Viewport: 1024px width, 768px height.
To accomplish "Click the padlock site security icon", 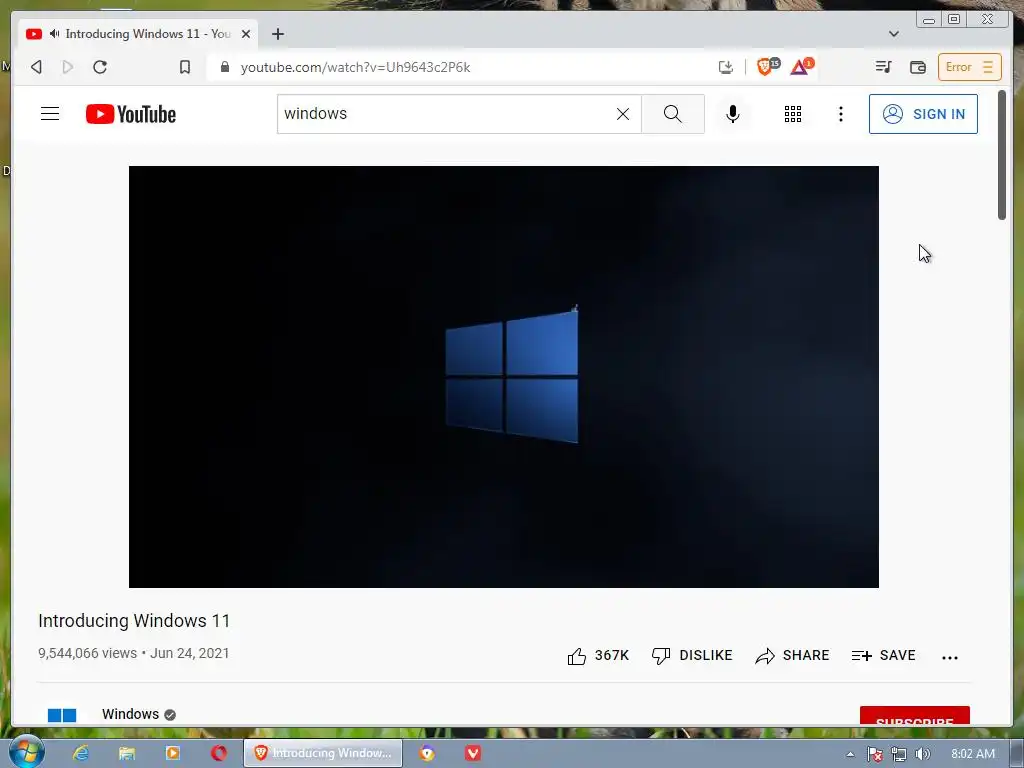I will pyautogui.click(x=225, y=67).
